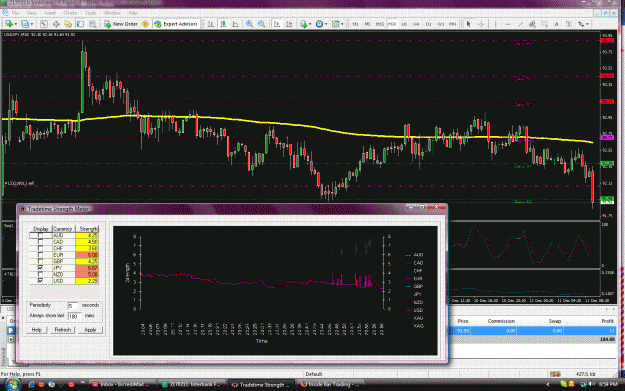This screenshot has height=391, width=625.
Task: Select the Cursor arrow tool
Action: click(469, 24)
